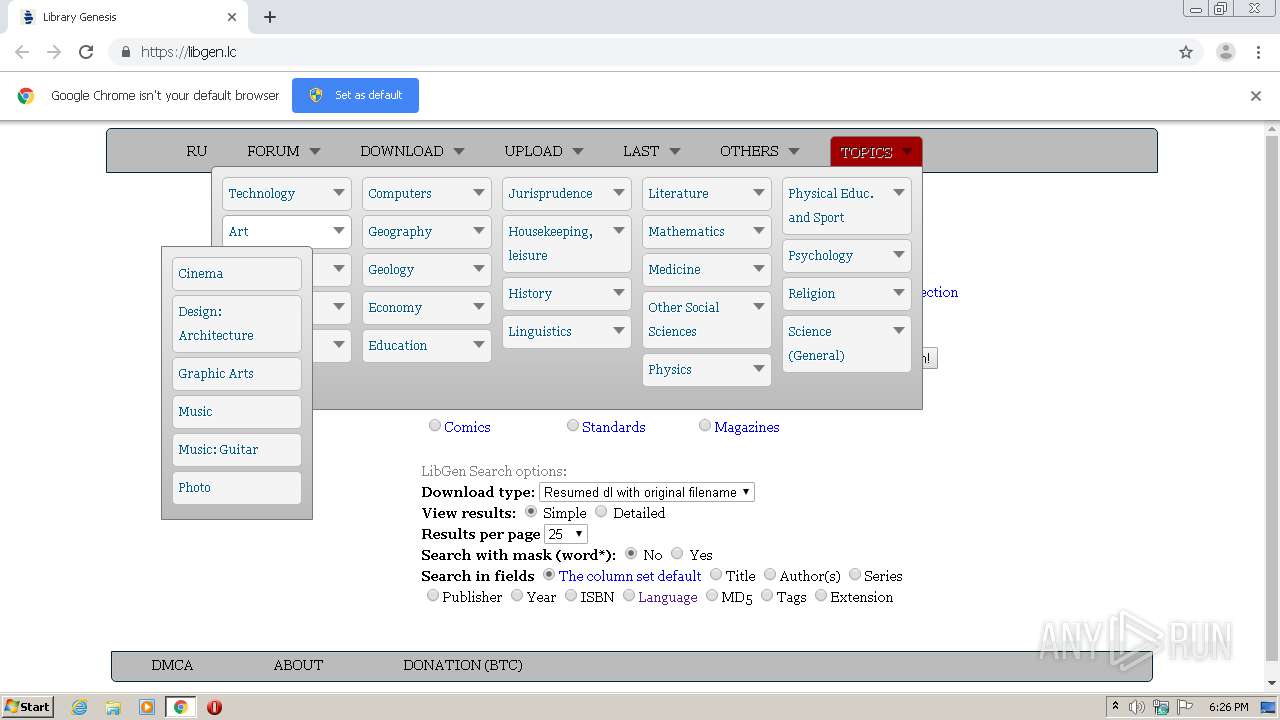The height and width of the screenshot is (720, 1280).
Task: View site security info via lock icon
Action: (x=125, y=52)
